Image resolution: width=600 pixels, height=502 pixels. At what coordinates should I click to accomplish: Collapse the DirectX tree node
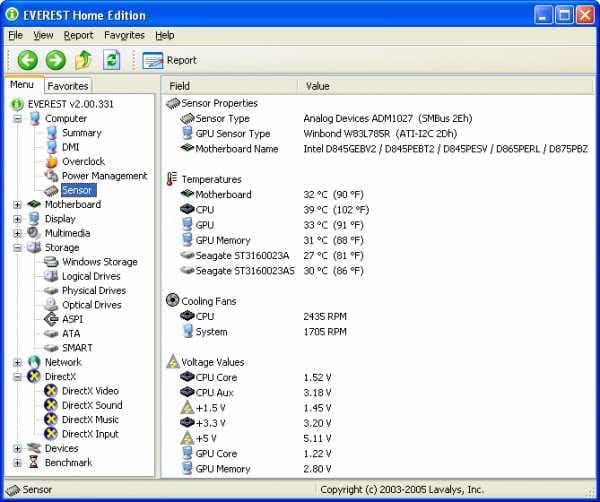tap(17, 377)
